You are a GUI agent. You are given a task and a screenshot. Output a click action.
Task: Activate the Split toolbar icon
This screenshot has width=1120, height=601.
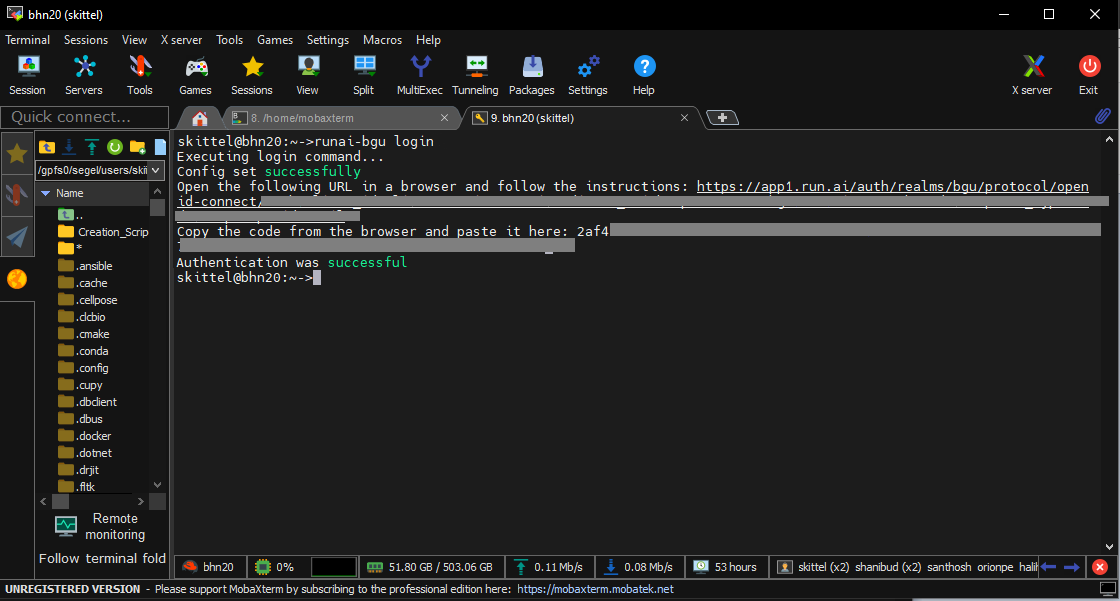[x=364, y=75]
